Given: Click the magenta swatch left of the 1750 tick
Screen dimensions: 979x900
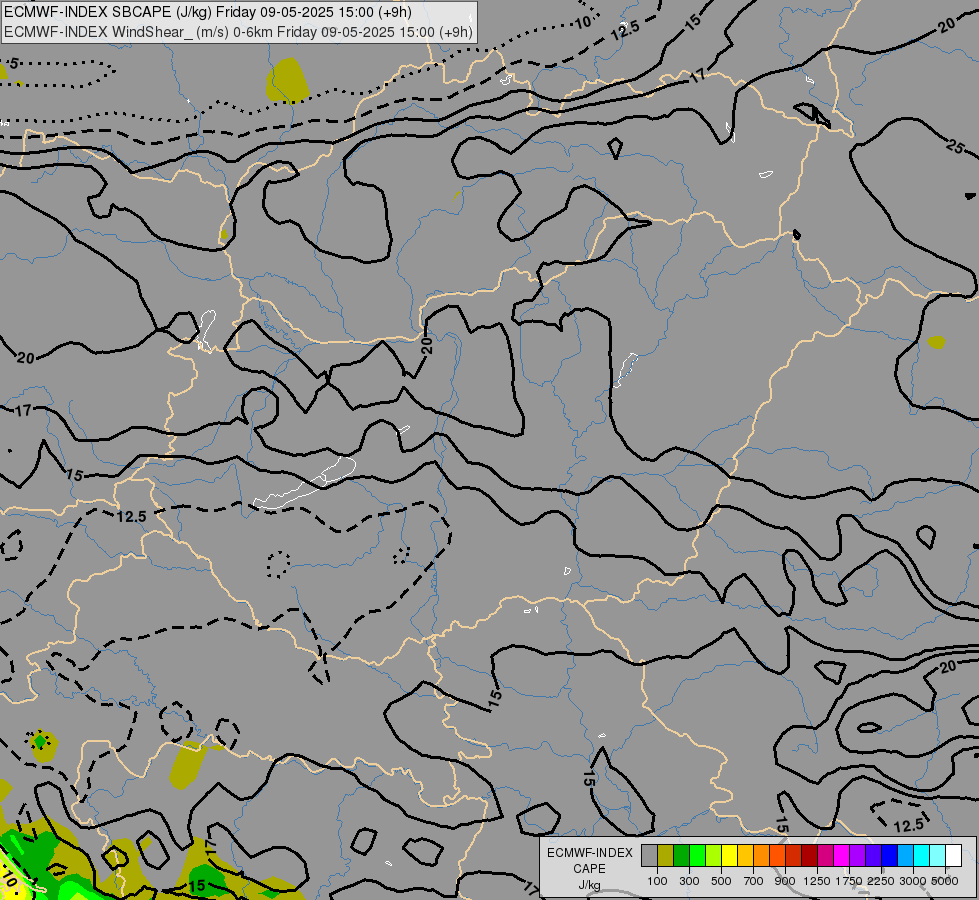Looking at the screenshot, I should (842, 856).
